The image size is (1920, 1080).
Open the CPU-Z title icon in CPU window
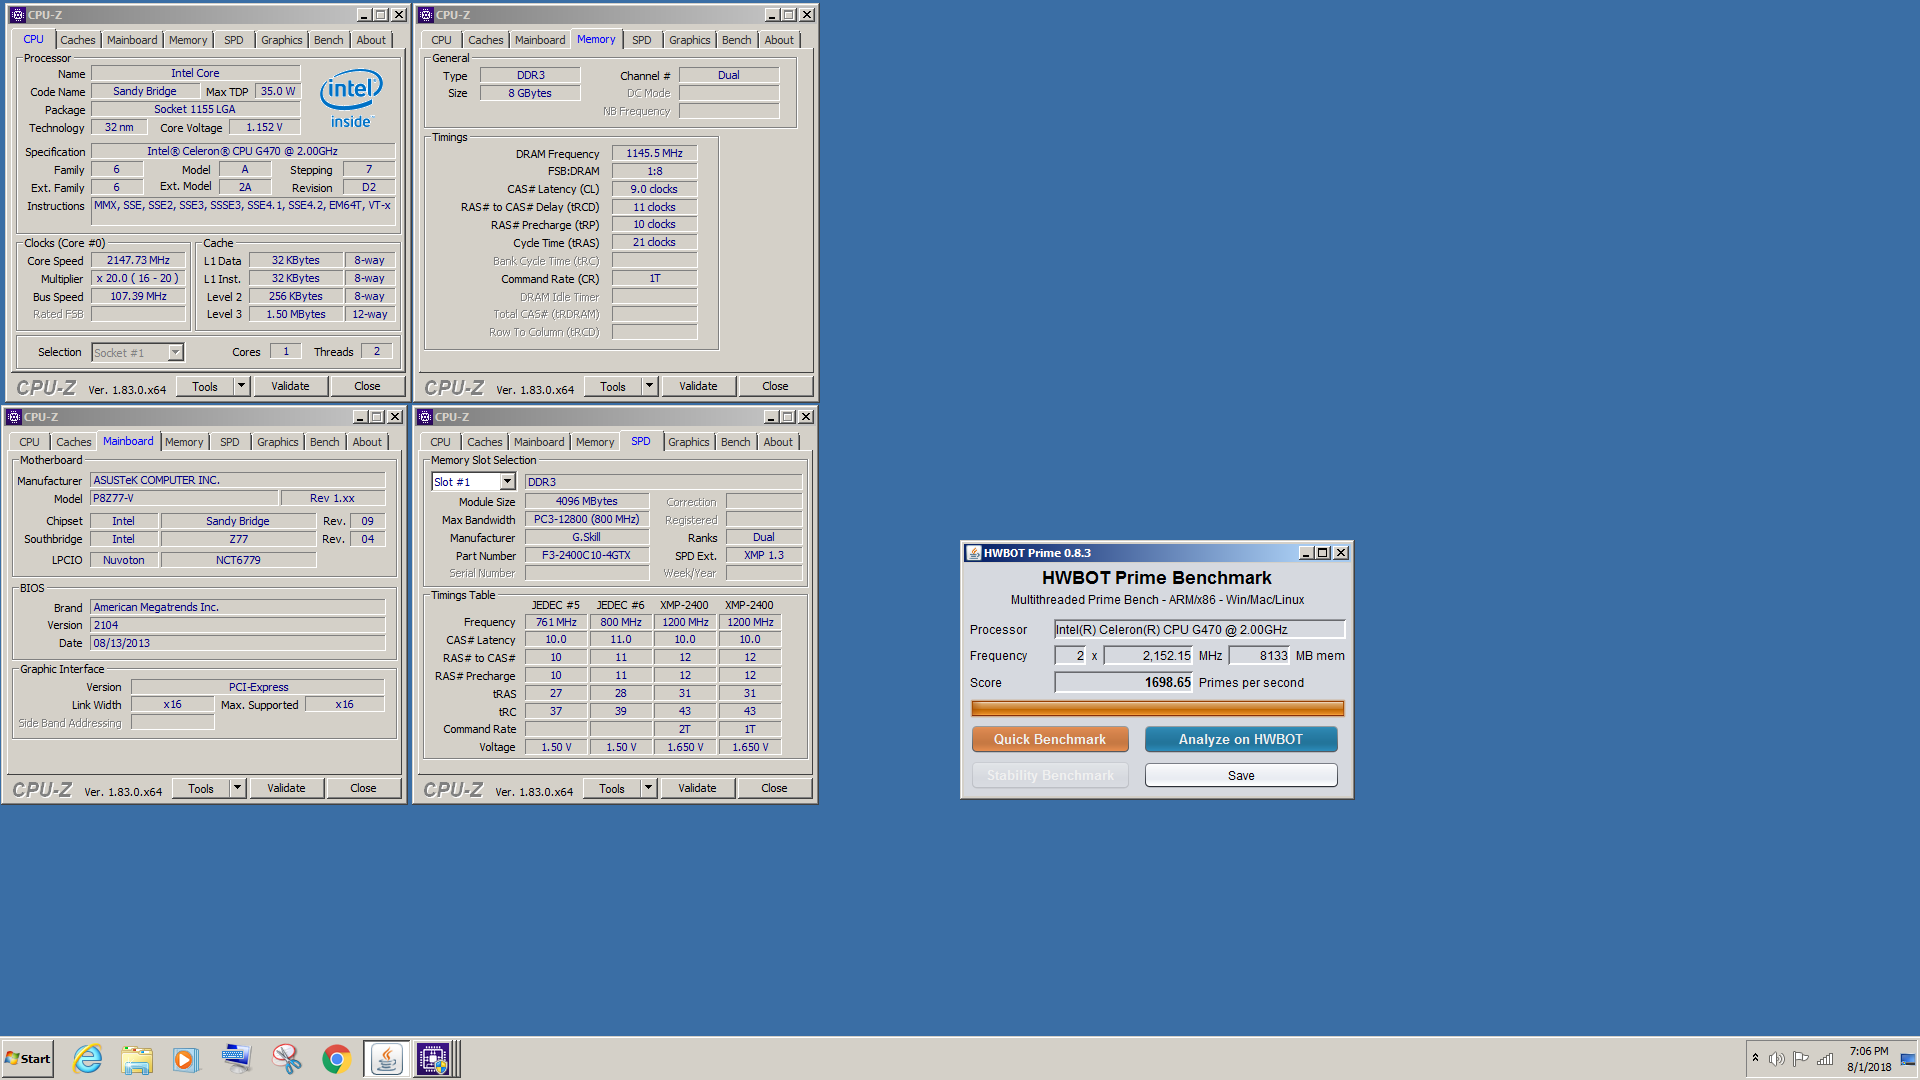coord(17,15)
